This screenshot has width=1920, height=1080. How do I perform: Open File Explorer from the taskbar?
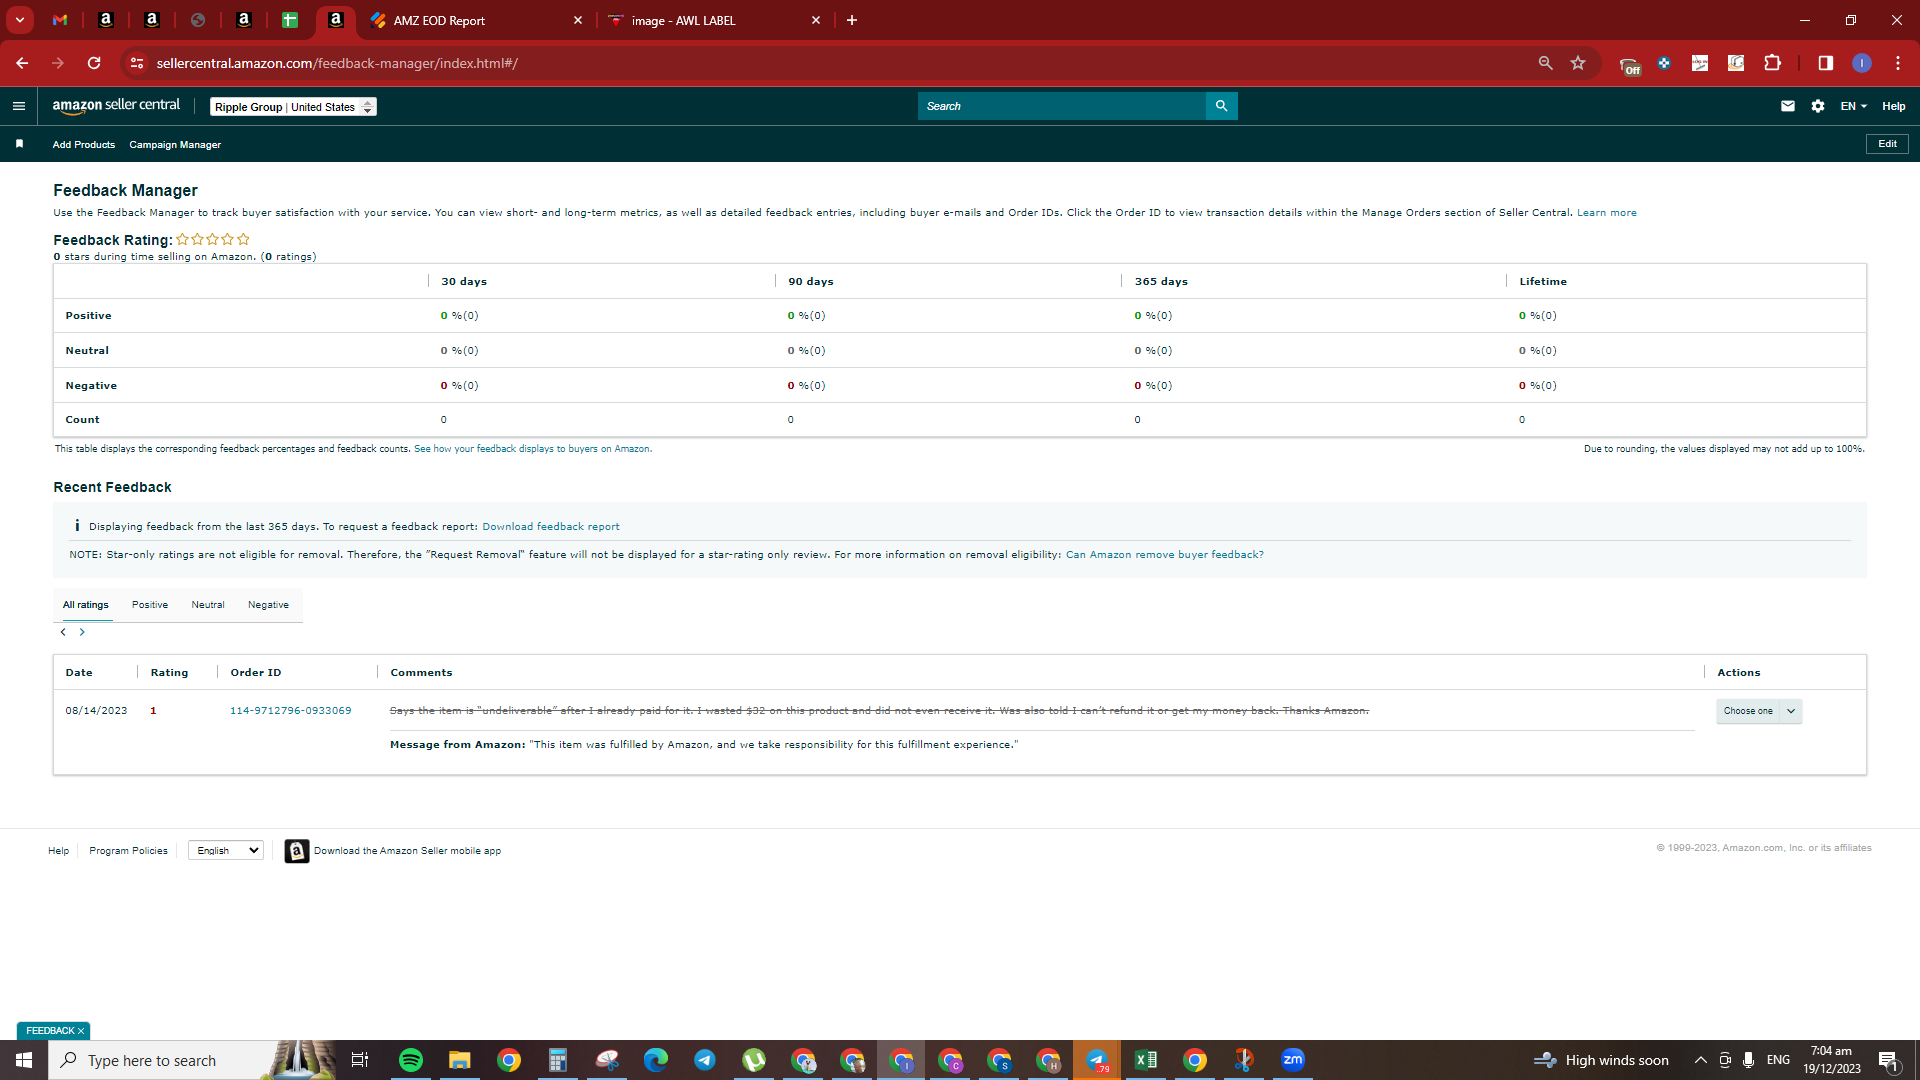(459, 1060)
